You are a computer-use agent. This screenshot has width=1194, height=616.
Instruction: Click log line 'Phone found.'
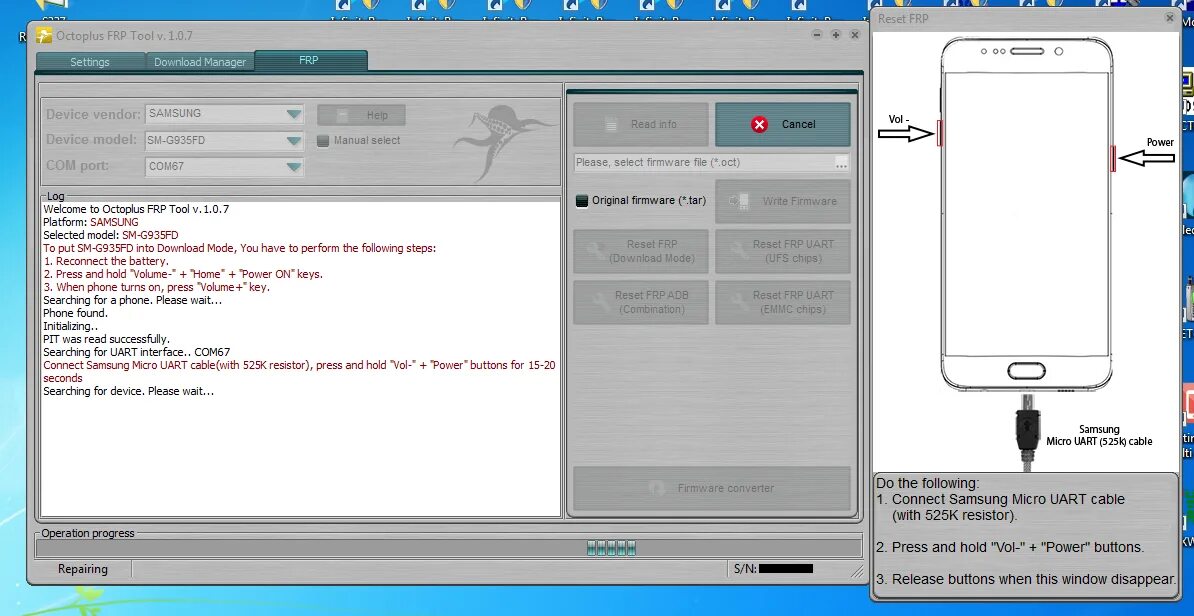[75, 313]
